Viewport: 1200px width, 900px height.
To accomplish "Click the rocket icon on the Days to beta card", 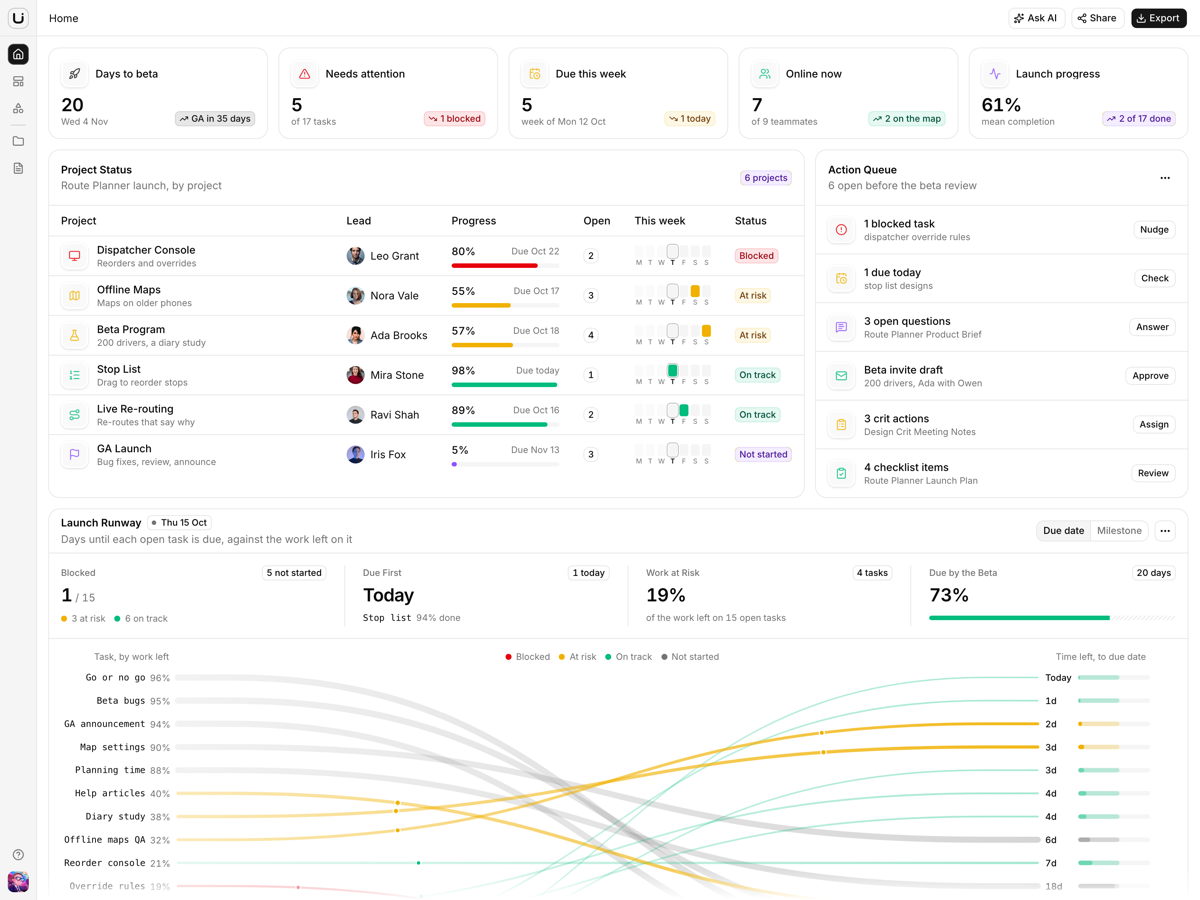I will click(x=75, y=74).
